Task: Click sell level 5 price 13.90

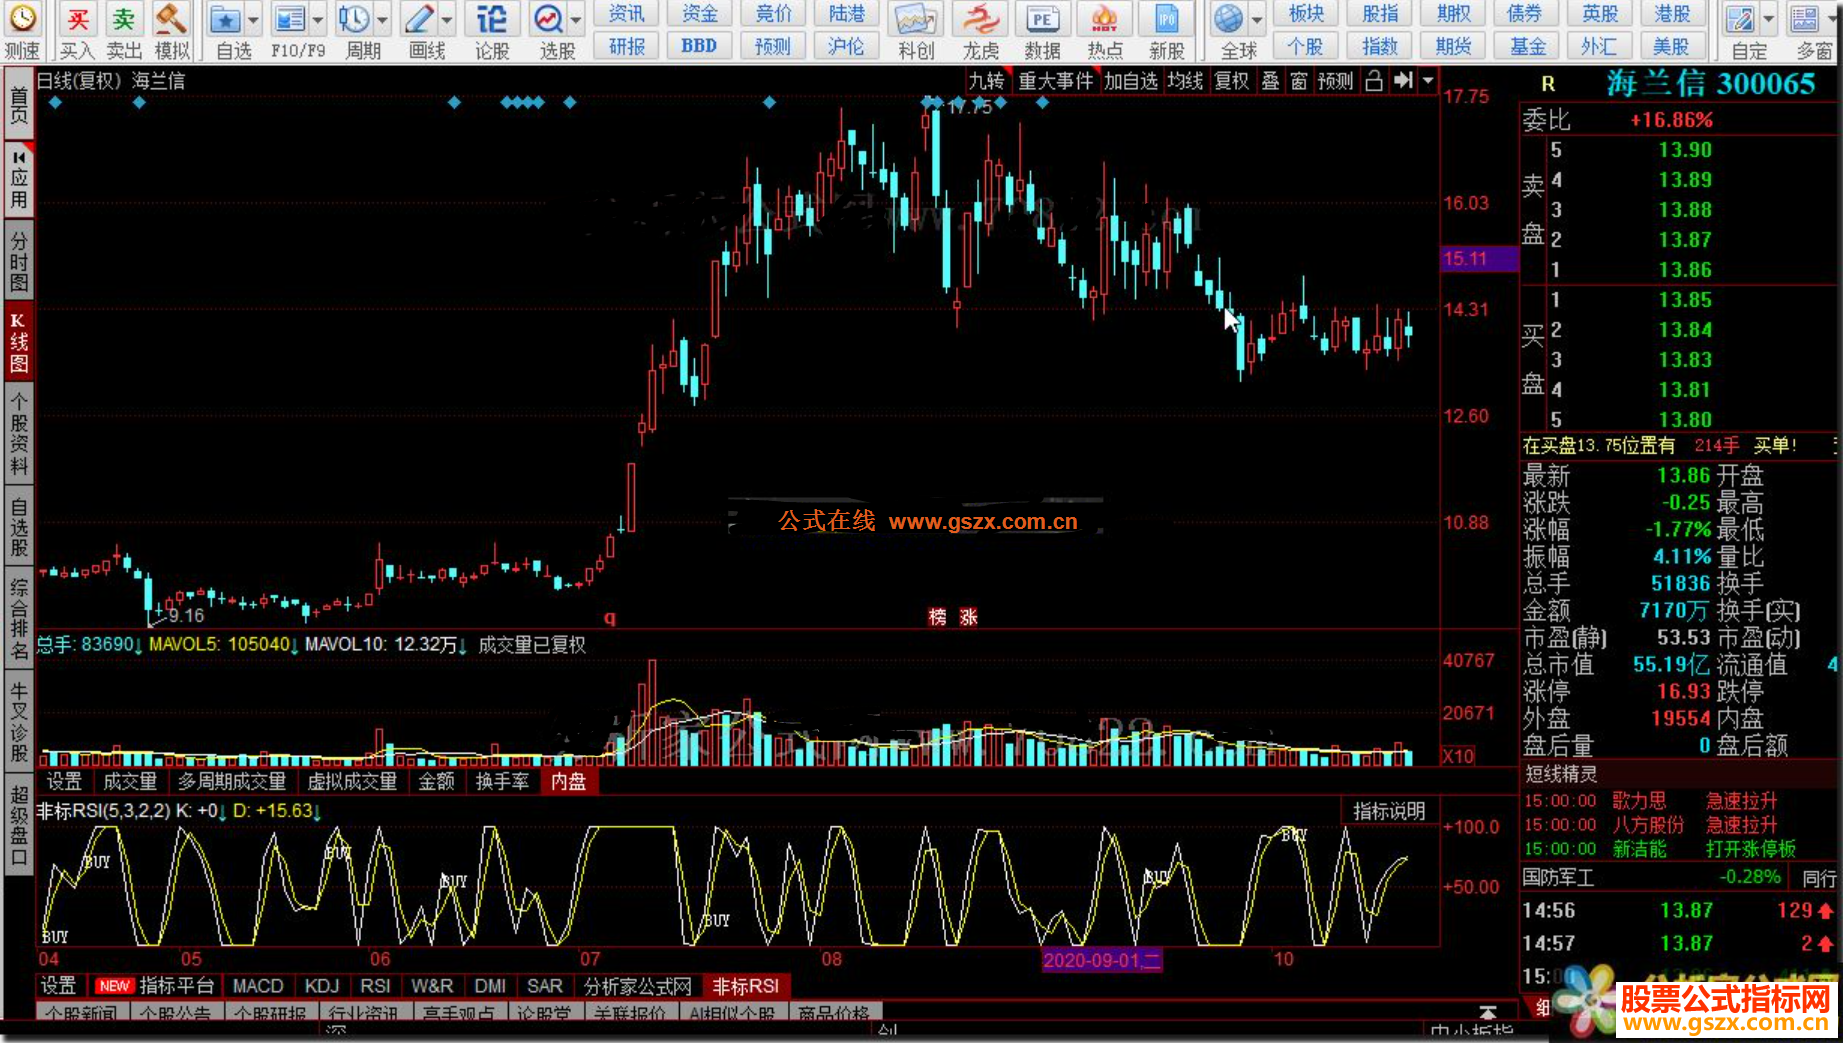Action: [1684, 150]
